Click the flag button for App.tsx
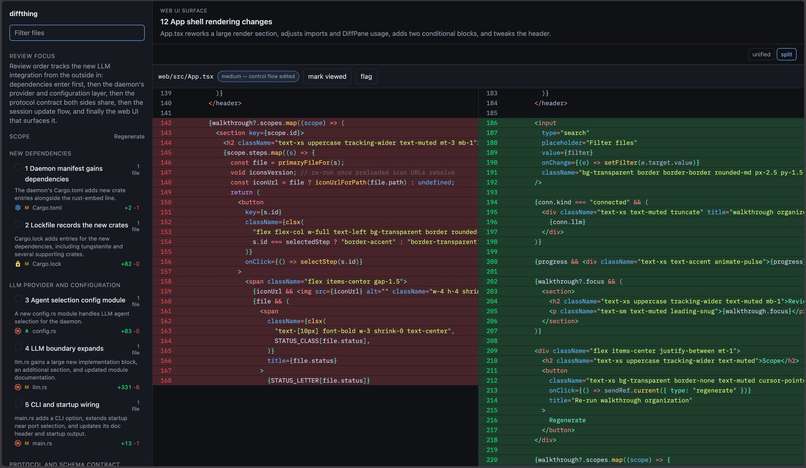This screenshot has width=806, height=468. [x=366, y=77]
